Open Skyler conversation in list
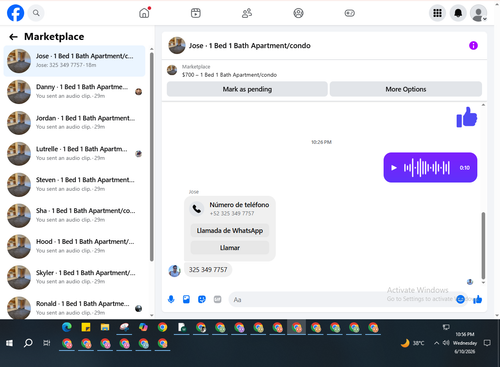The height and width of the screenshot is (367, 500). (x=74, y=278)
